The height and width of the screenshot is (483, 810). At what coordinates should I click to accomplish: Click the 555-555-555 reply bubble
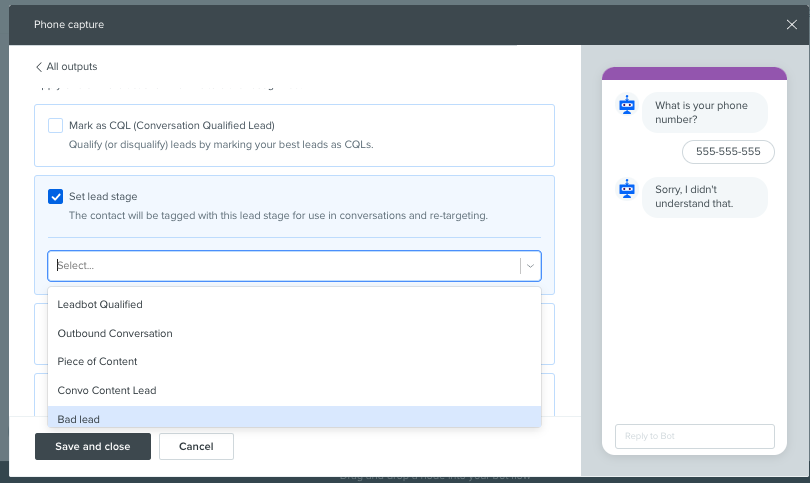[x=728, y=152]
